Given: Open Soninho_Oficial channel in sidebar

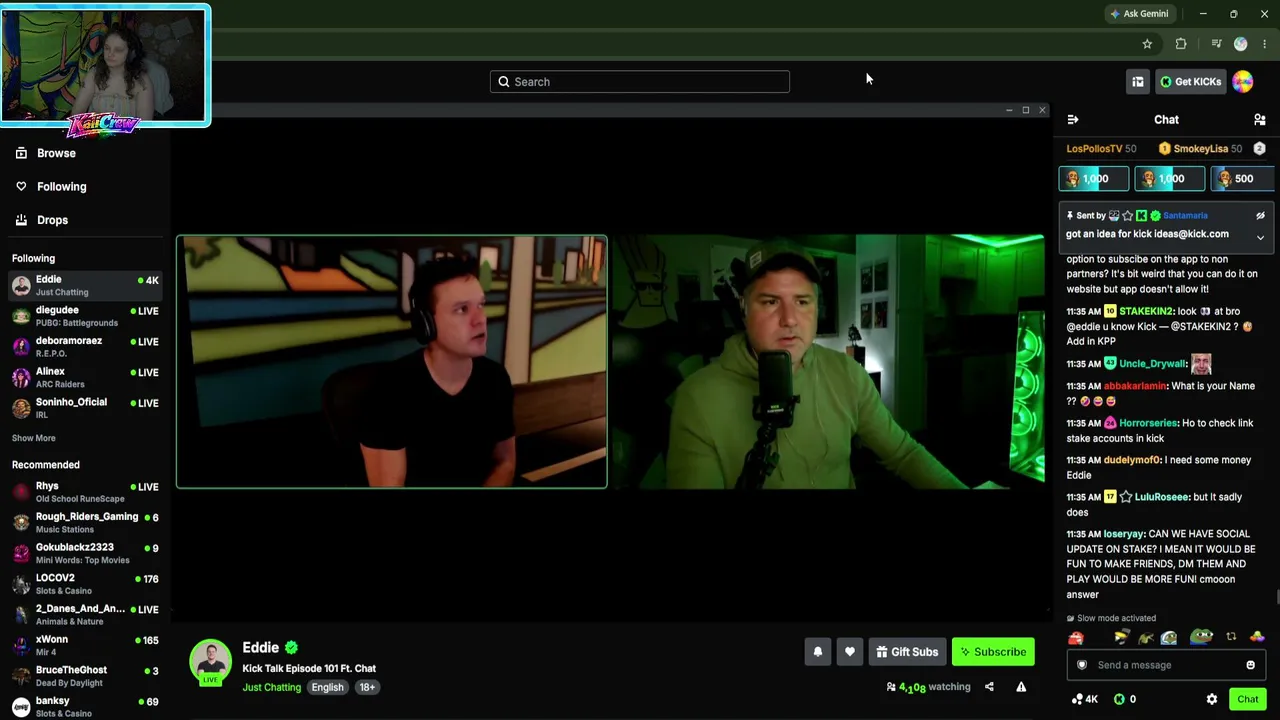Looking at the screenshot, I should tap(85, 408).
